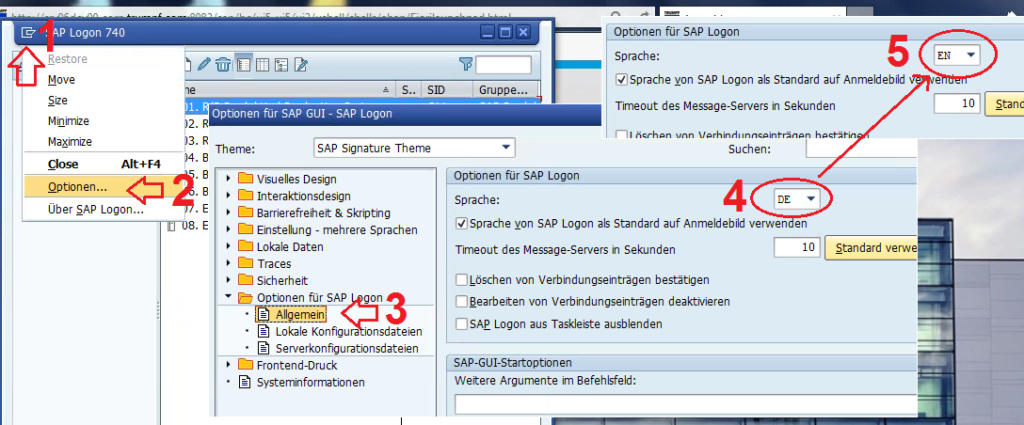Click the Serverkonfigurationsdateien document icon
Viewport: 1024px width, 425px height.
point(263,348)
